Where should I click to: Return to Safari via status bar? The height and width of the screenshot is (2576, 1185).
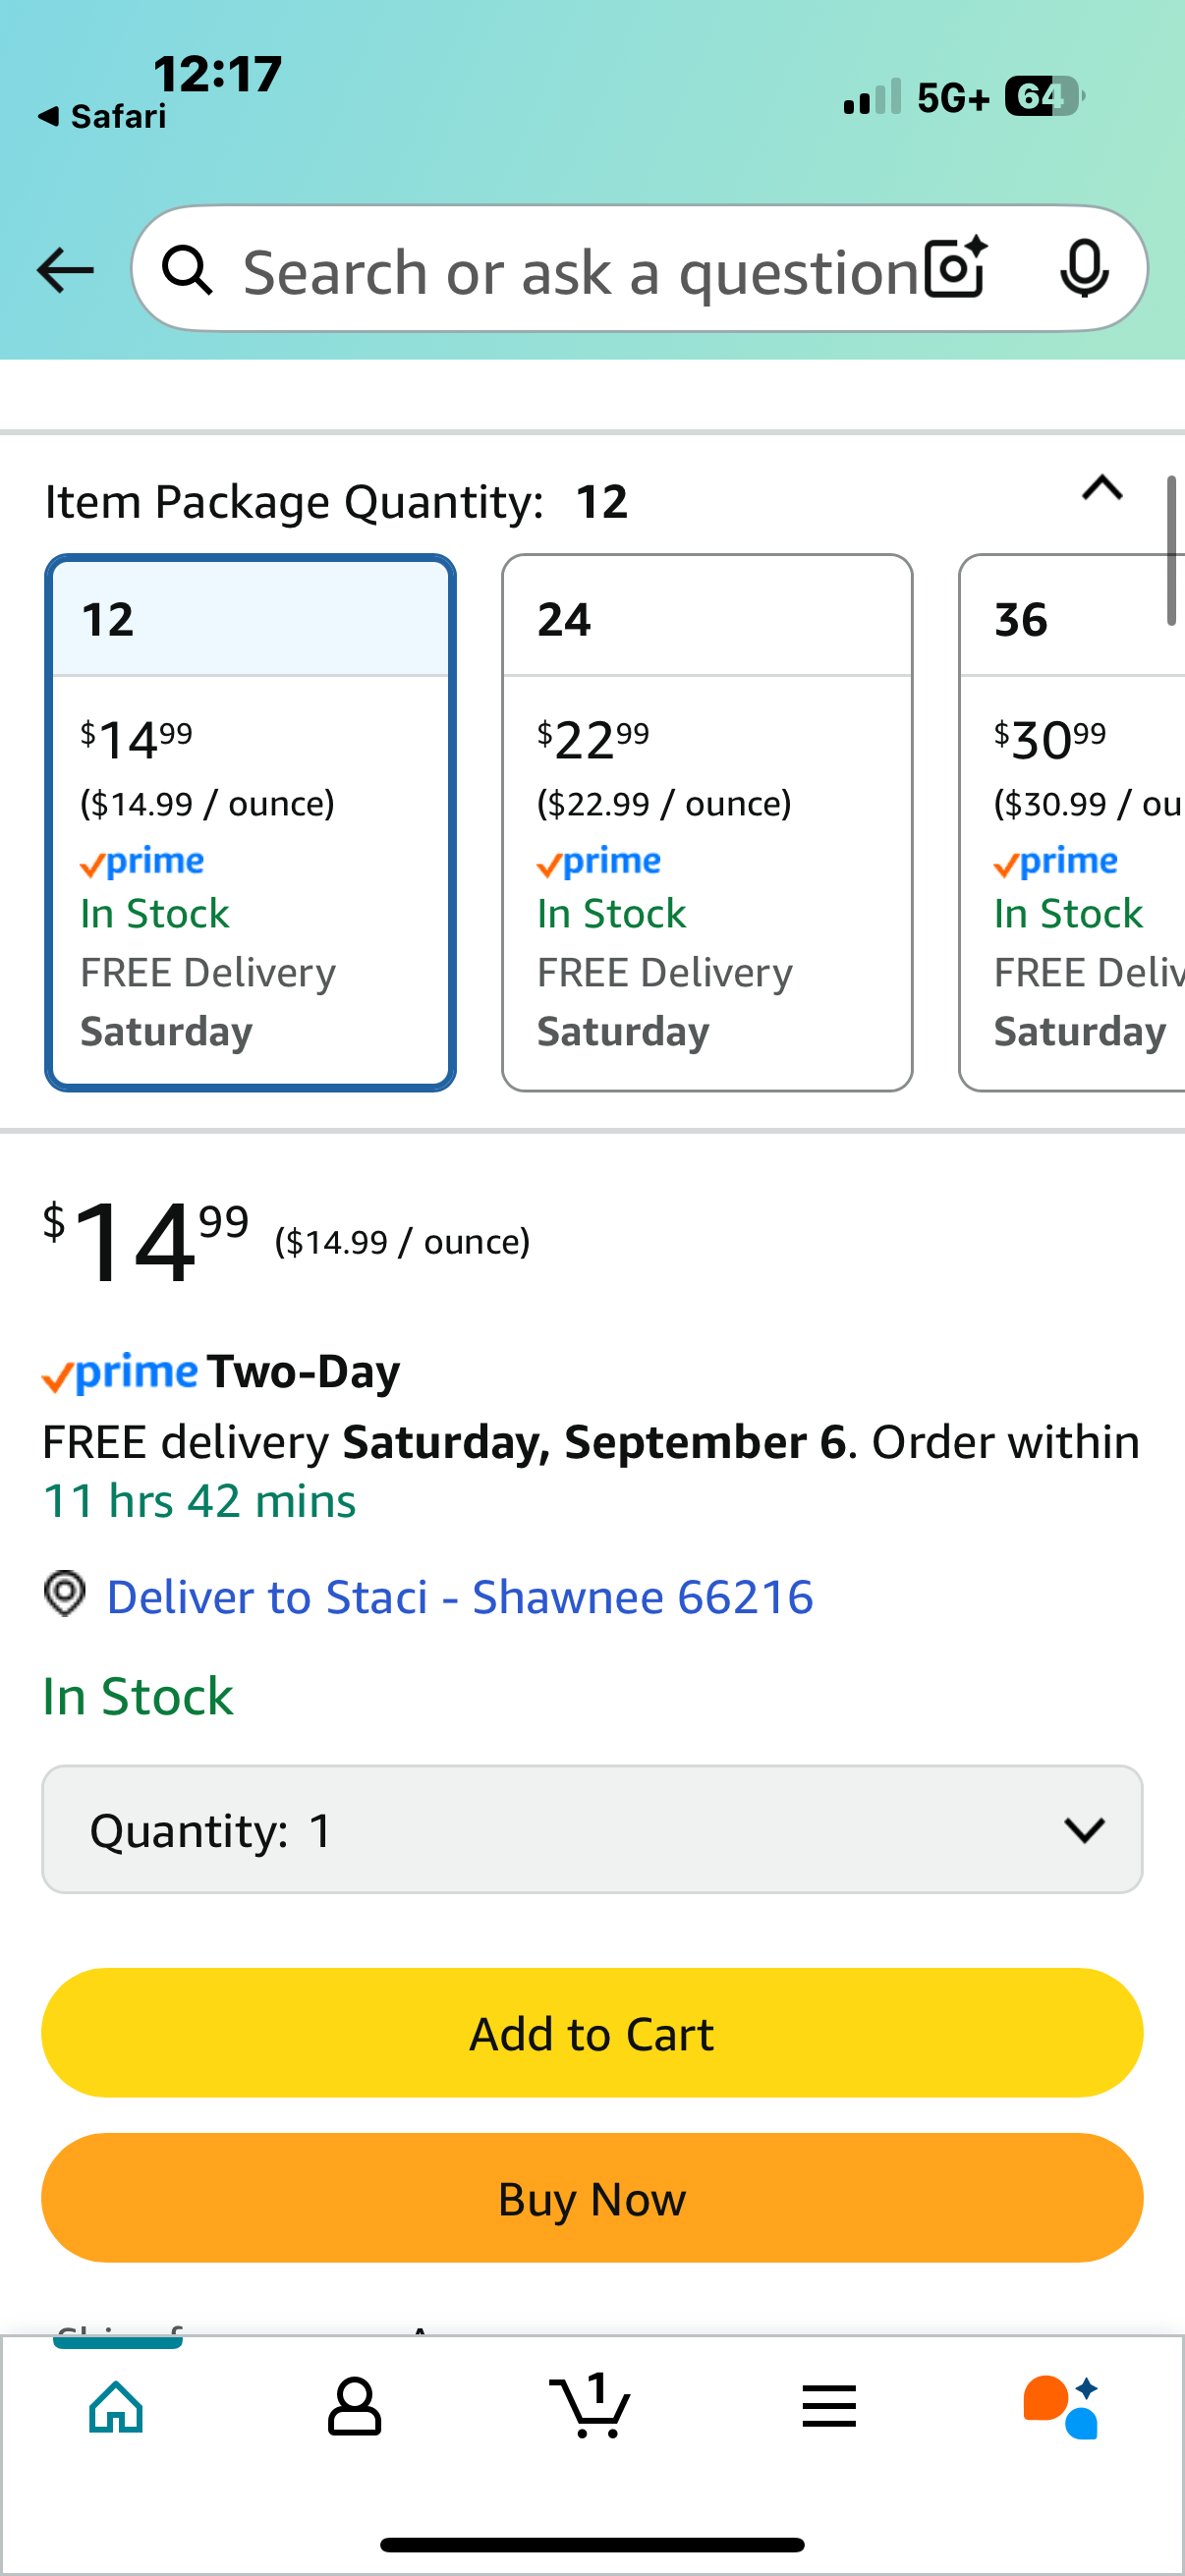(x=102, y=117)
